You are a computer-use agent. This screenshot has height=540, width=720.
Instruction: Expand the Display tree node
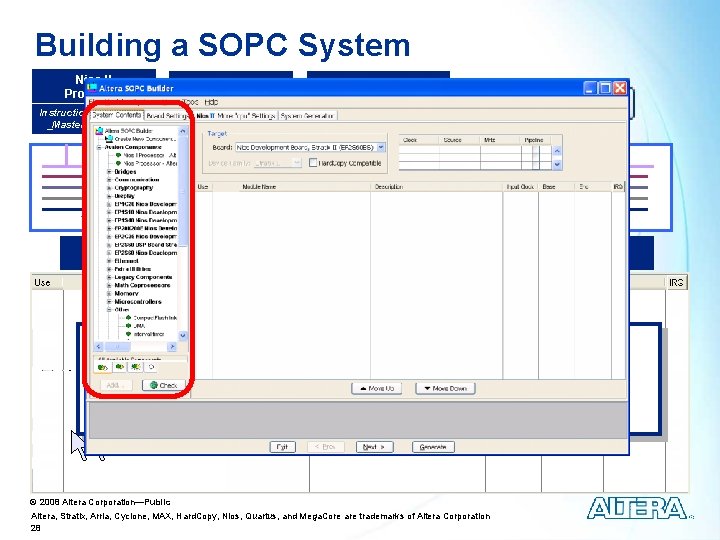(109, 196)
